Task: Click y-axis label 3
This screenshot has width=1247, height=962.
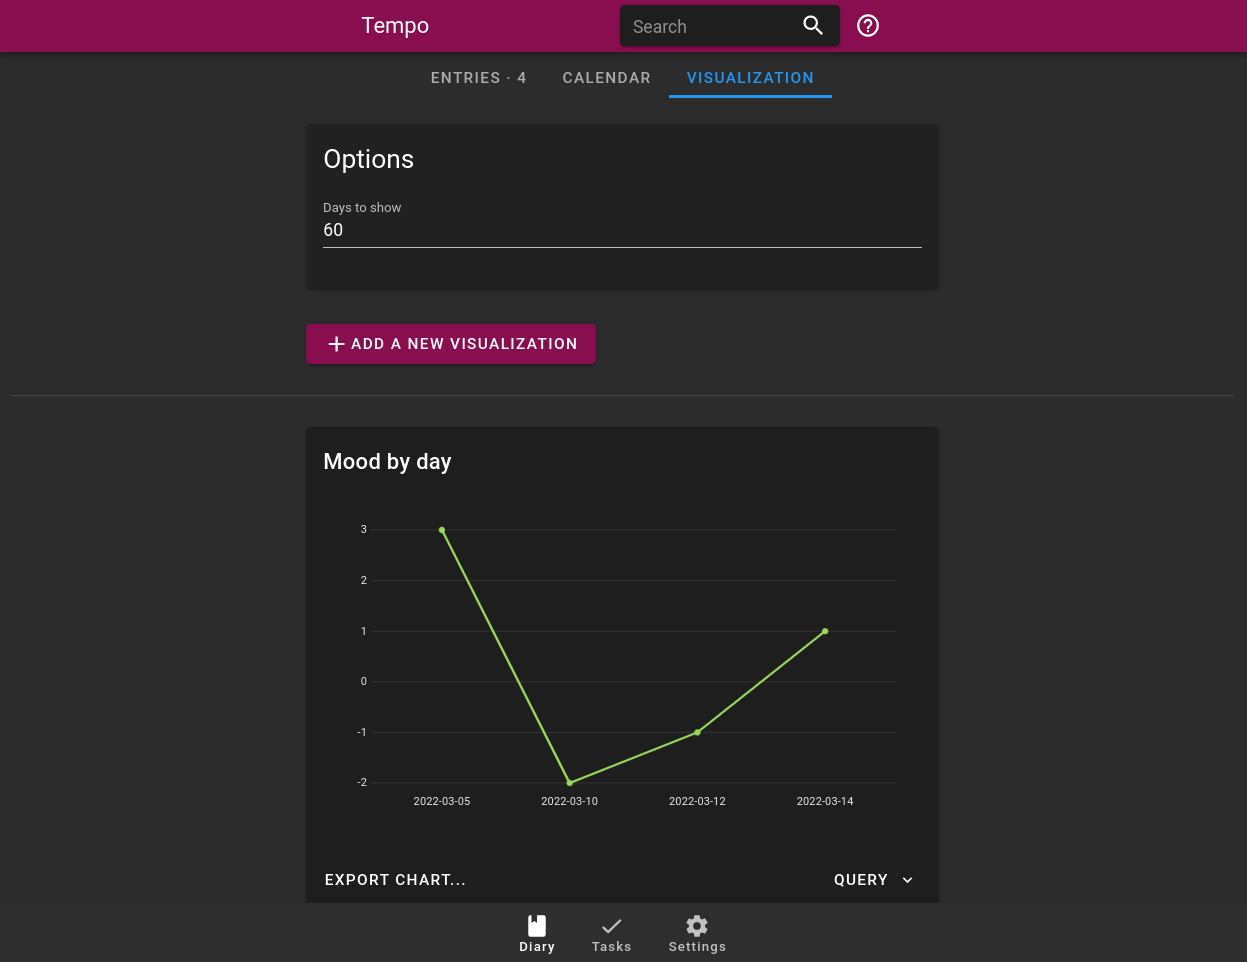Action: pos(364,530)
